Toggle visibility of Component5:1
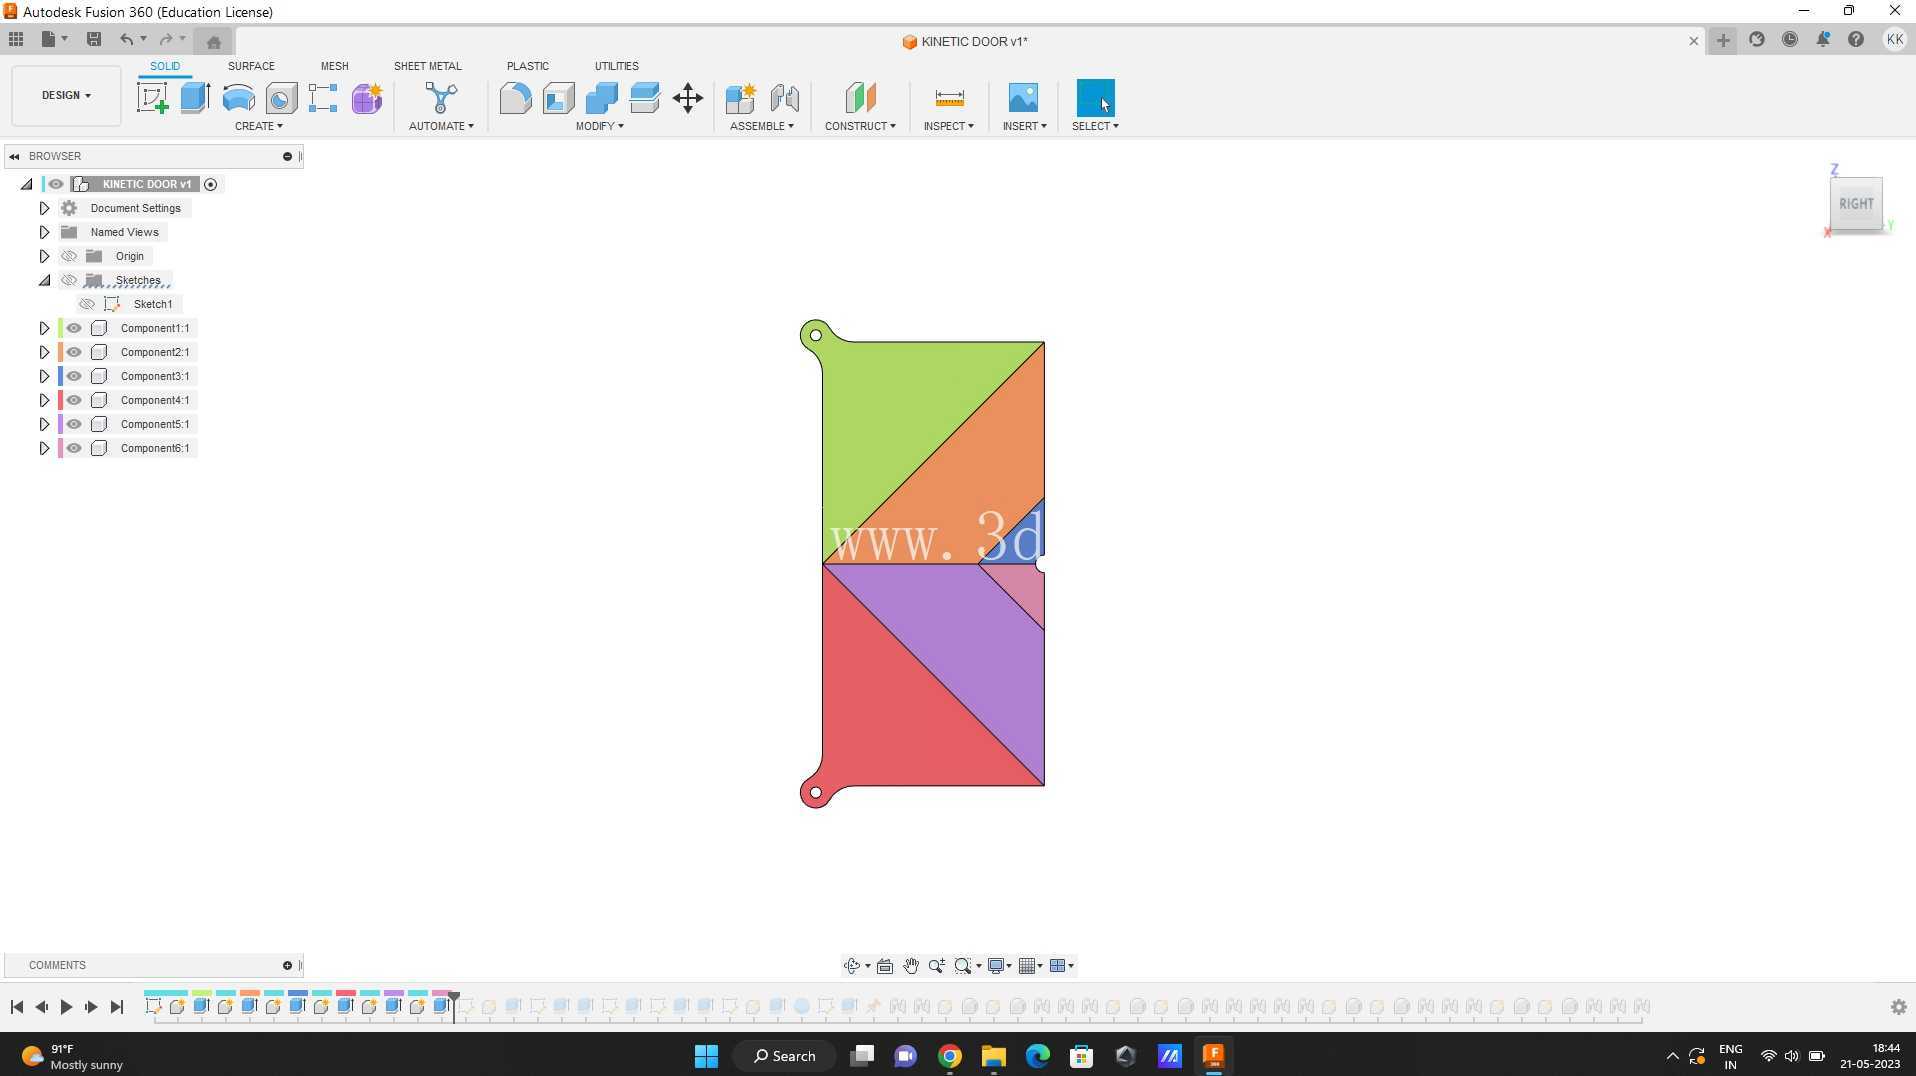The width and height of the screenshot is (1916, 1076). coord(74,424)
